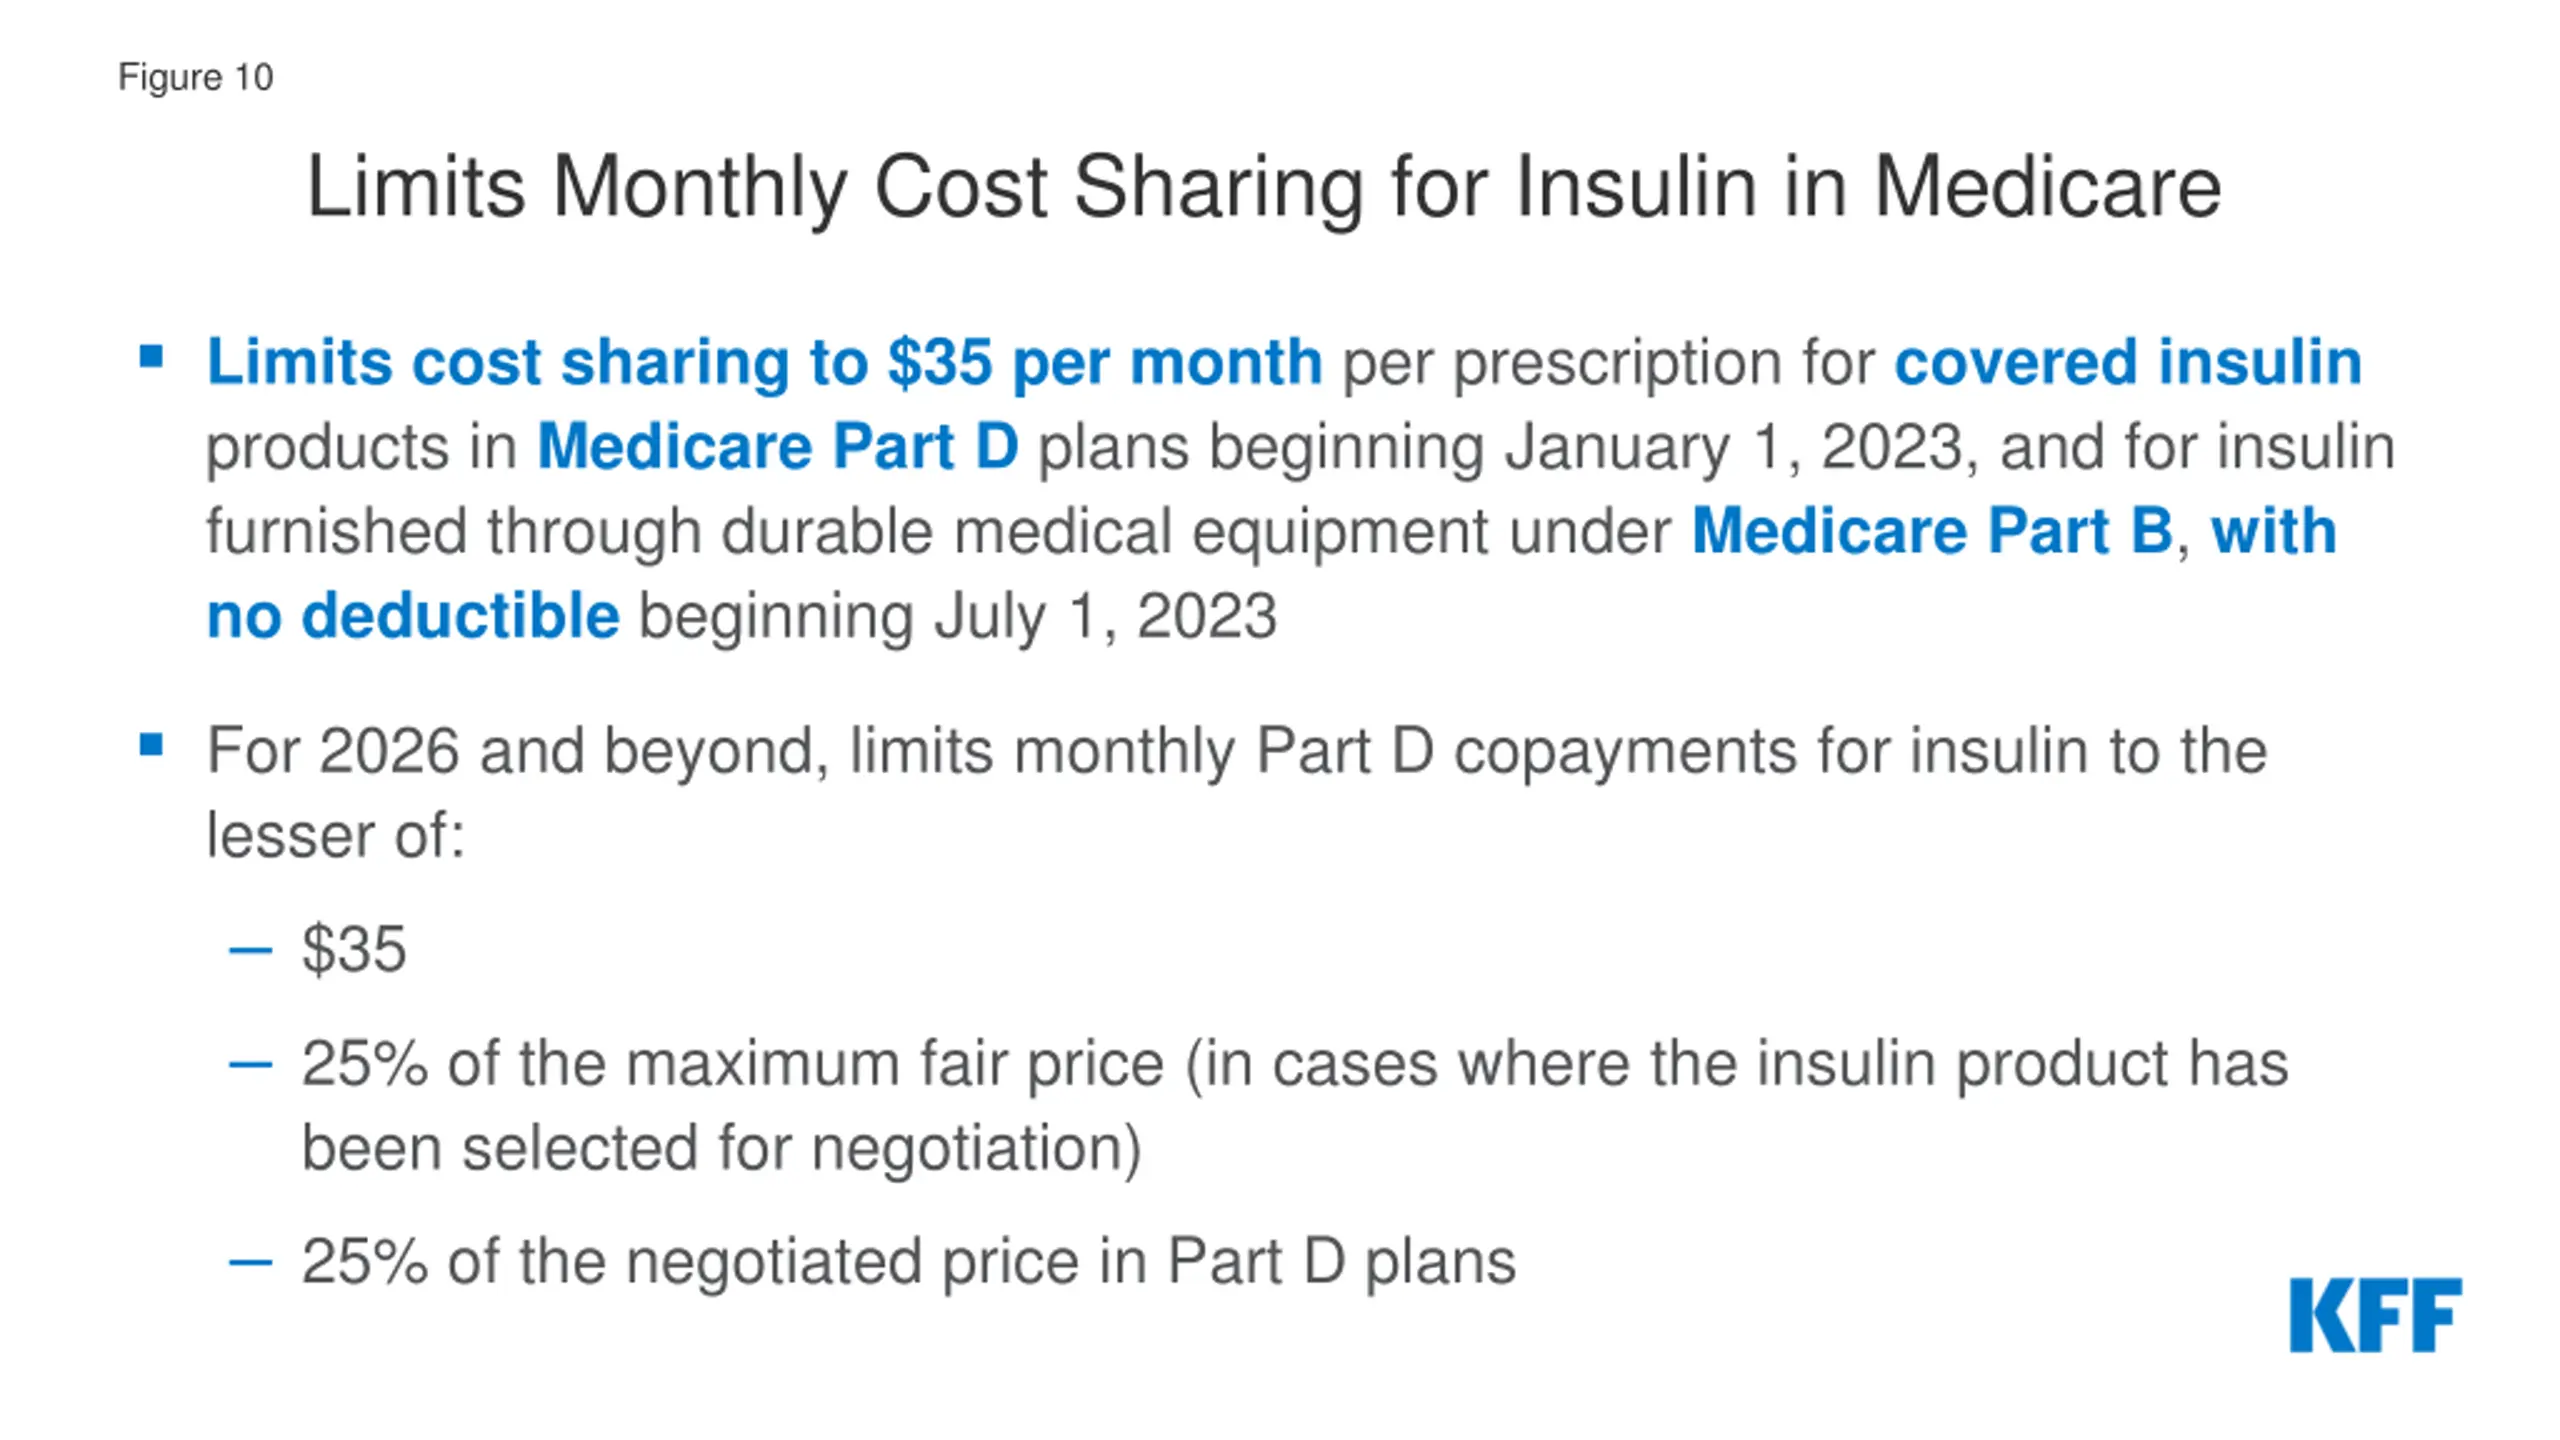Click '25% of the negotiated price' item
The width and height of the screenshot is (2560, 1440).
point(909,1262)
